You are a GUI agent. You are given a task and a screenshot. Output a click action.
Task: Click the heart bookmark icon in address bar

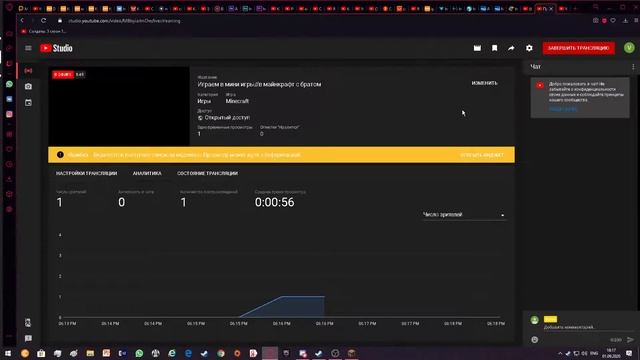pyautogui.click(x=613, y=20)
